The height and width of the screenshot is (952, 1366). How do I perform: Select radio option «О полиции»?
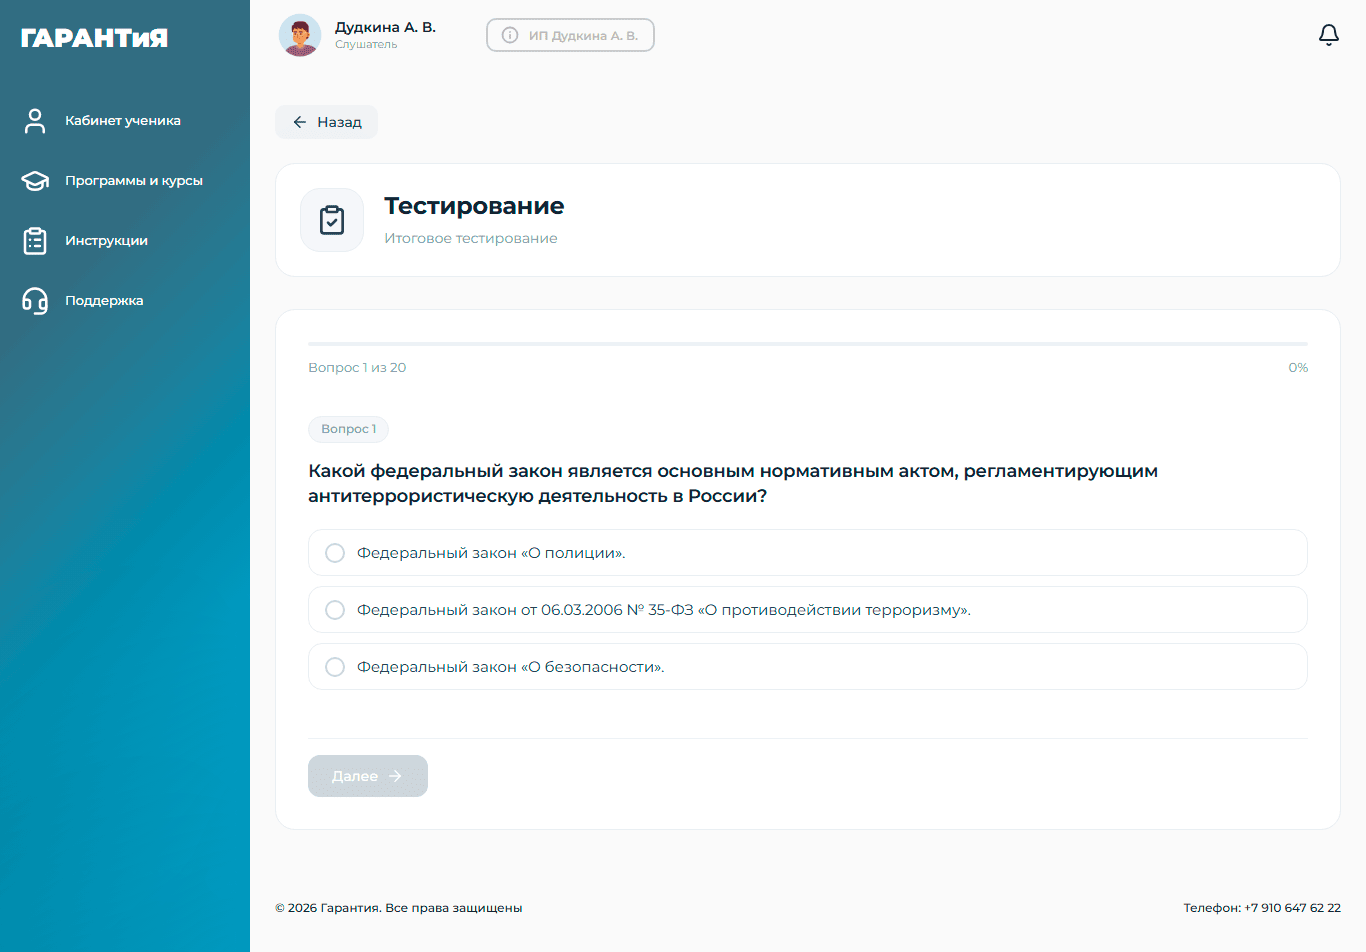coord(808,553)
